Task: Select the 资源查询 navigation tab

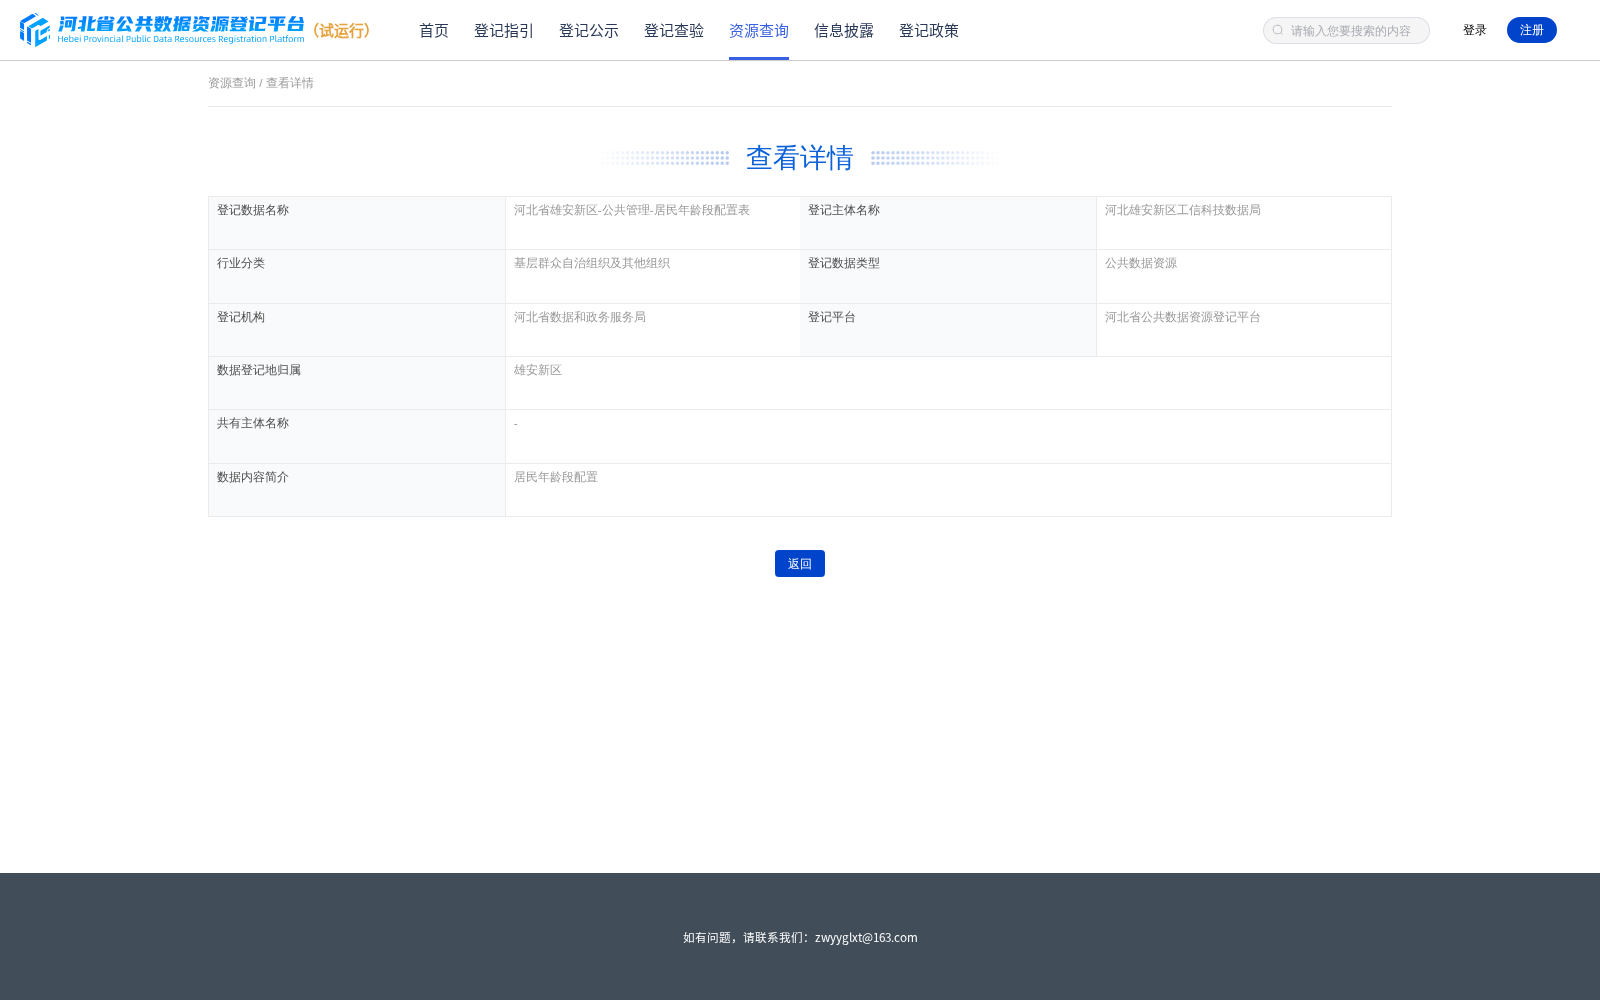Action: [x=759, y=31]
